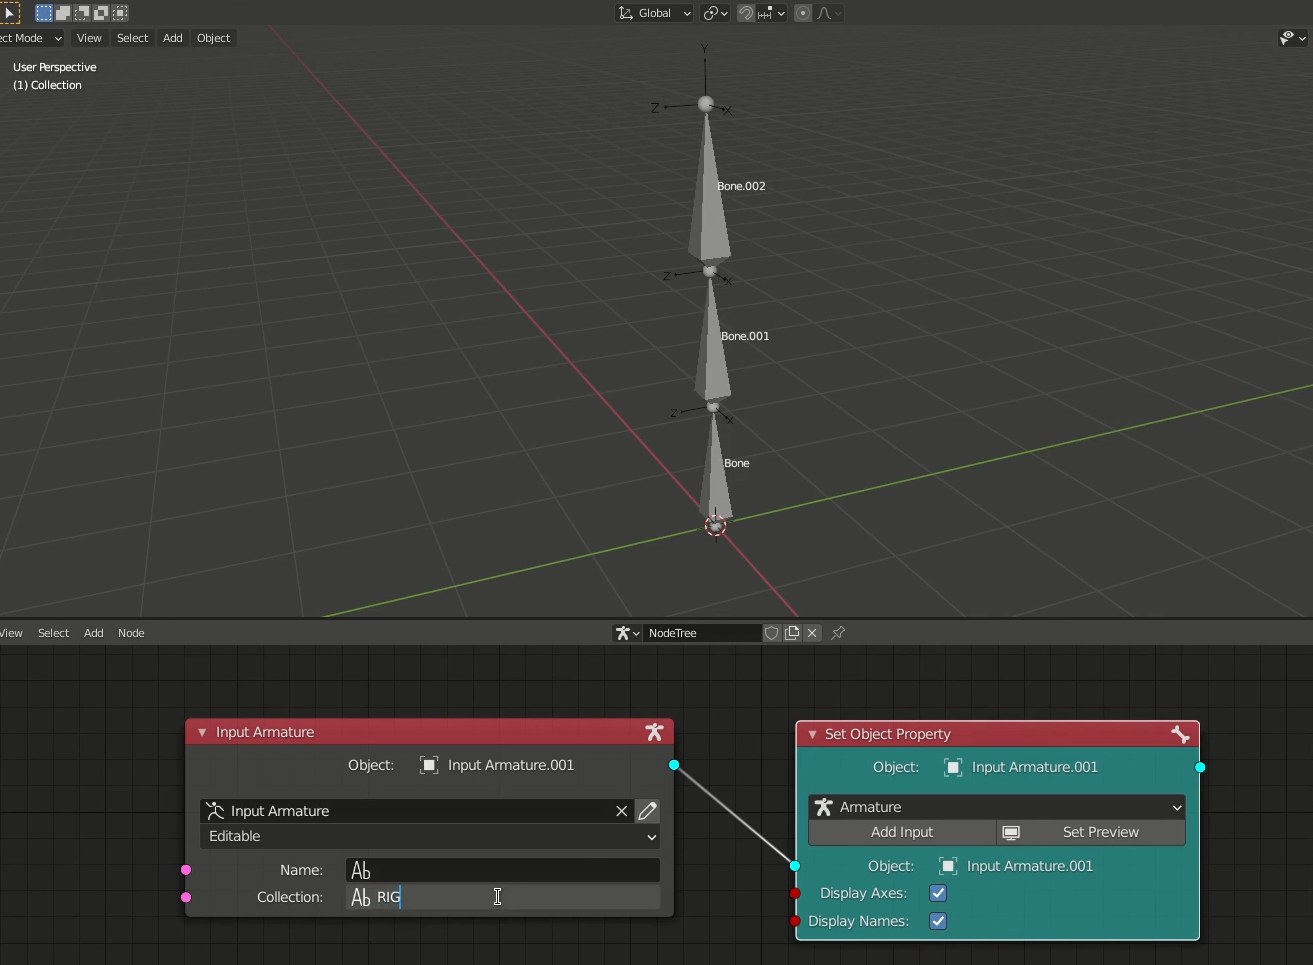Click the Set Object Property cyan output socket
The image size is (1313, 965).
pyautogui.click(x=1200, y=767)
